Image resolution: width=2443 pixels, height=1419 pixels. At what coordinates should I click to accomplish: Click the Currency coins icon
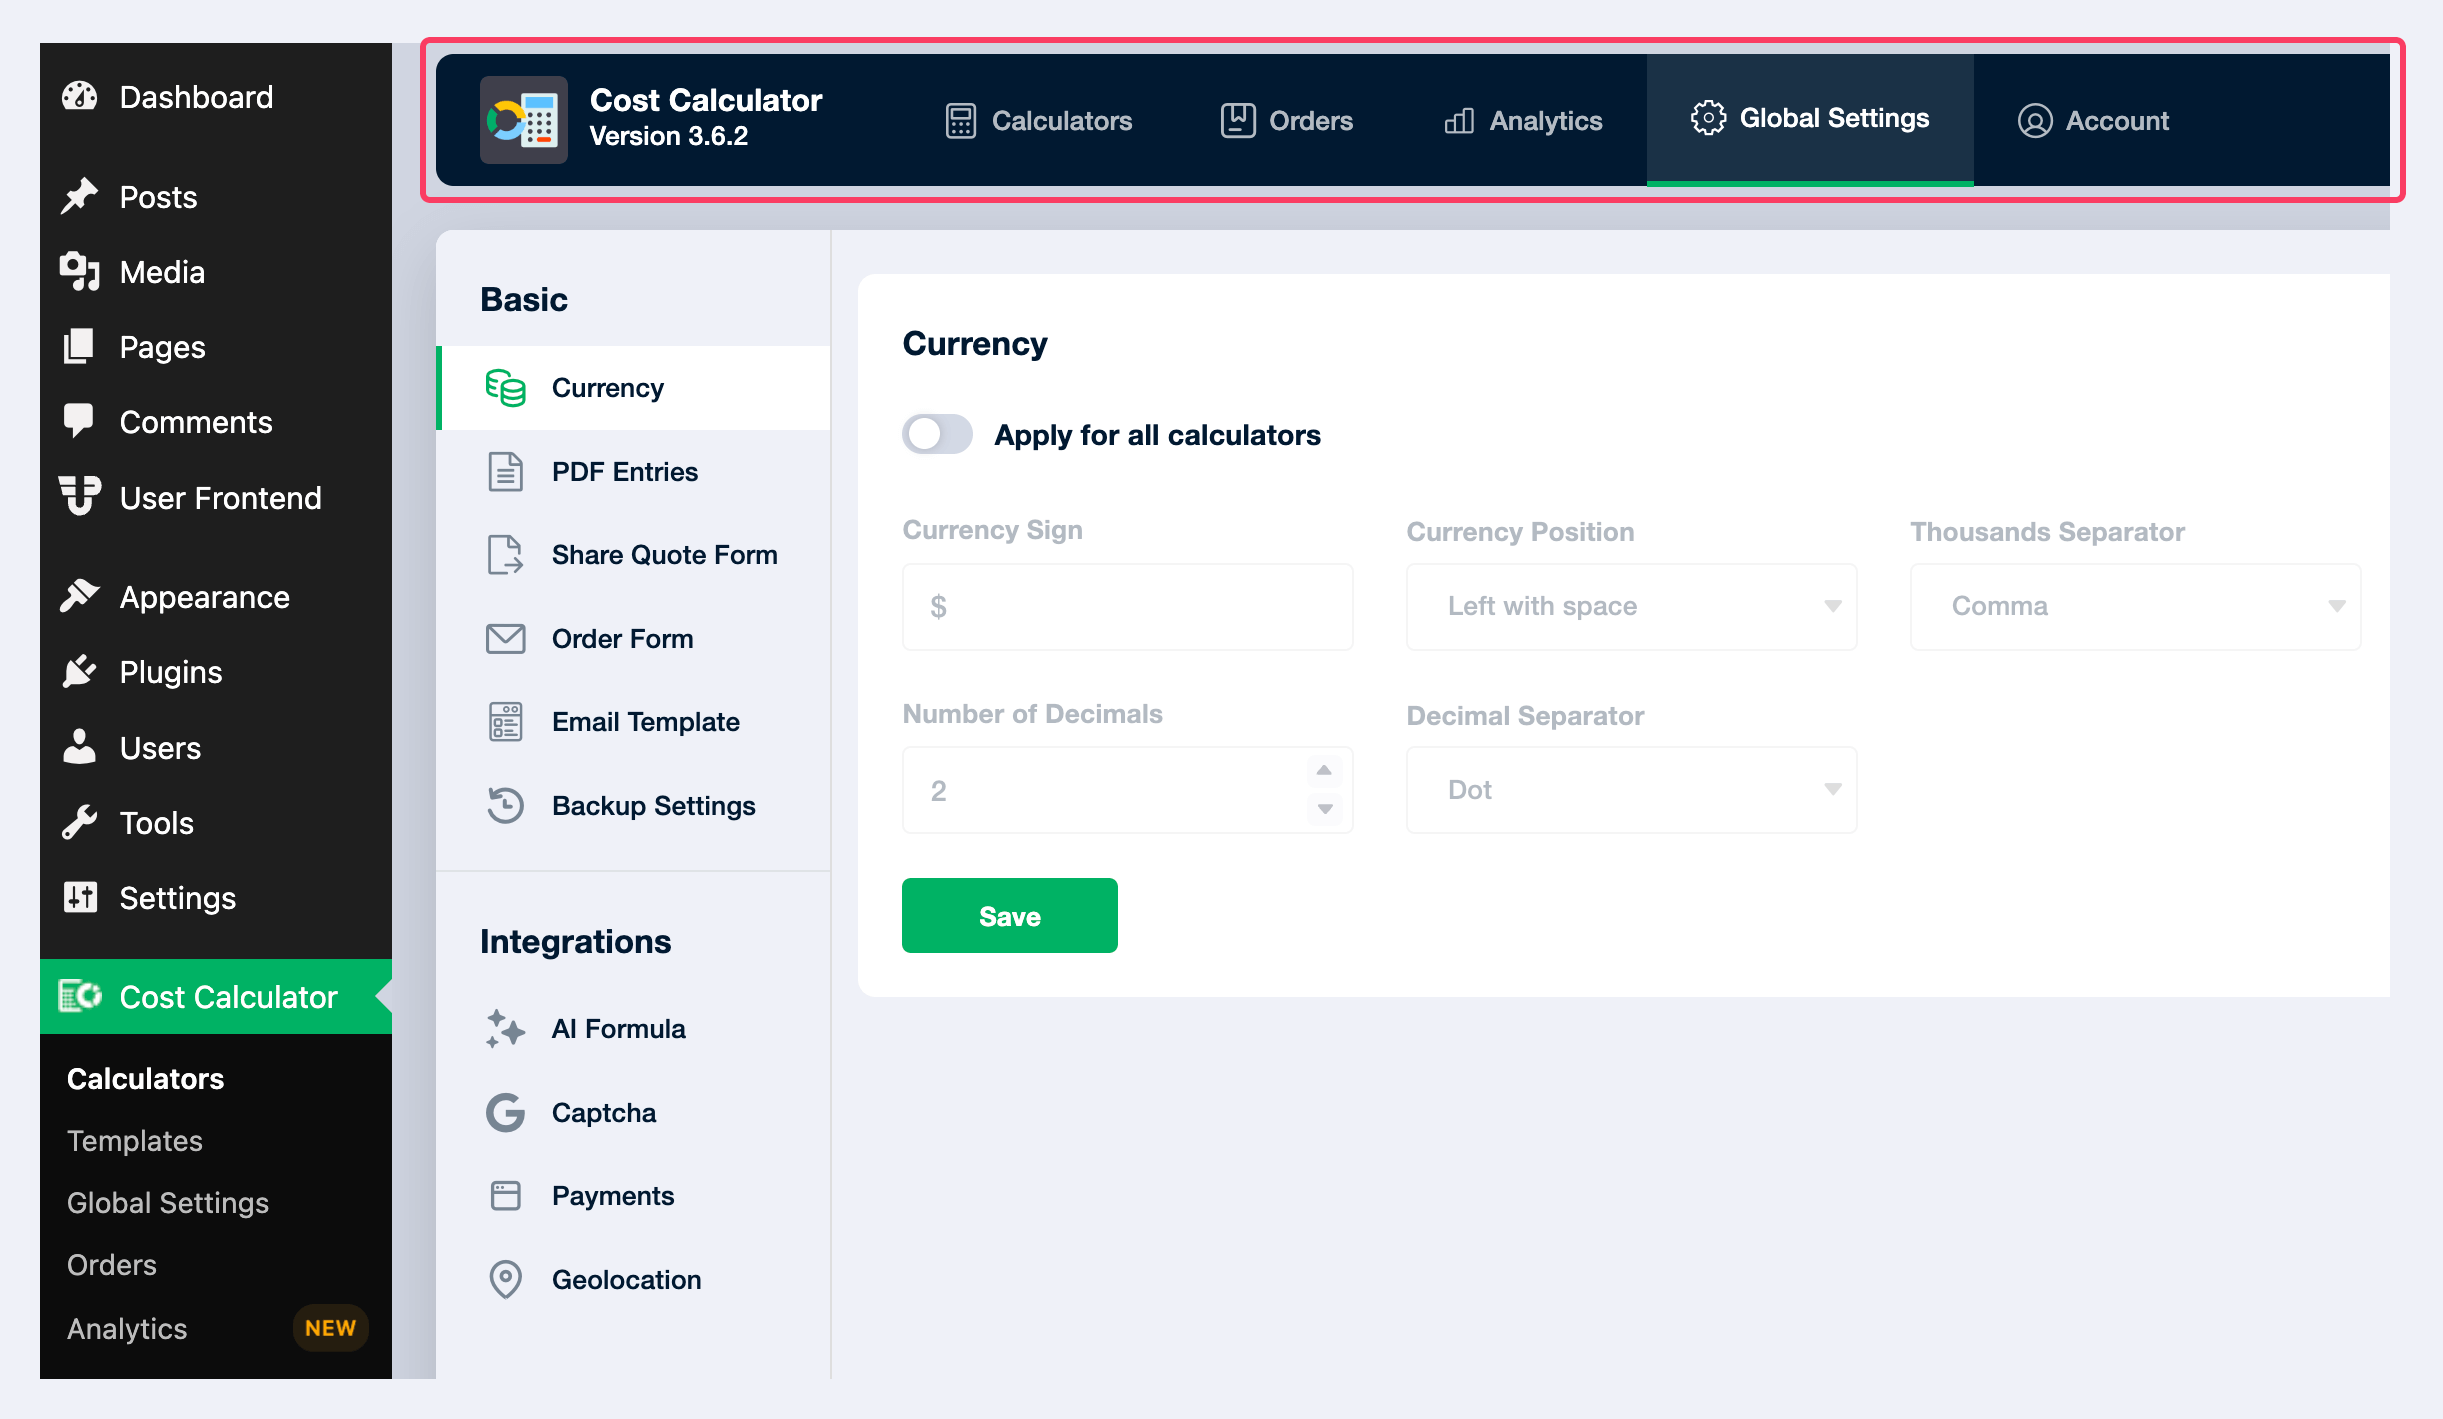[505, 388]
